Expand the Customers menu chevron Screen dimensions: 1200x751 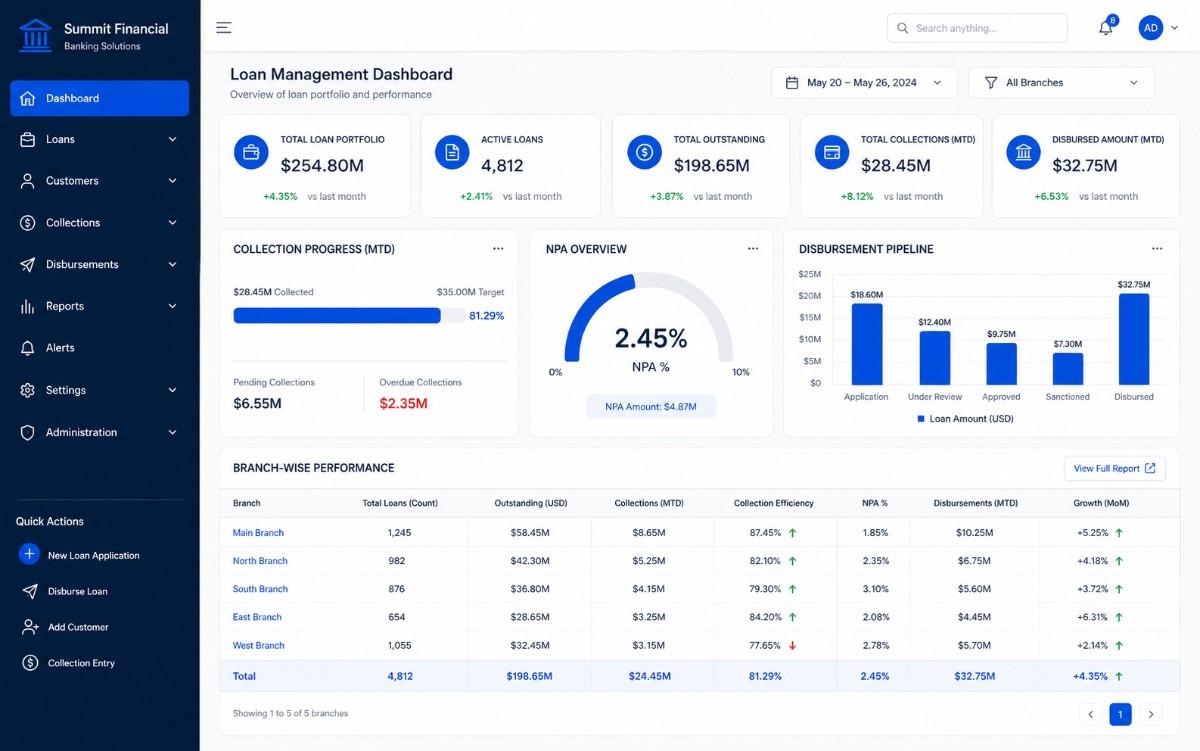tap(172, 181)
